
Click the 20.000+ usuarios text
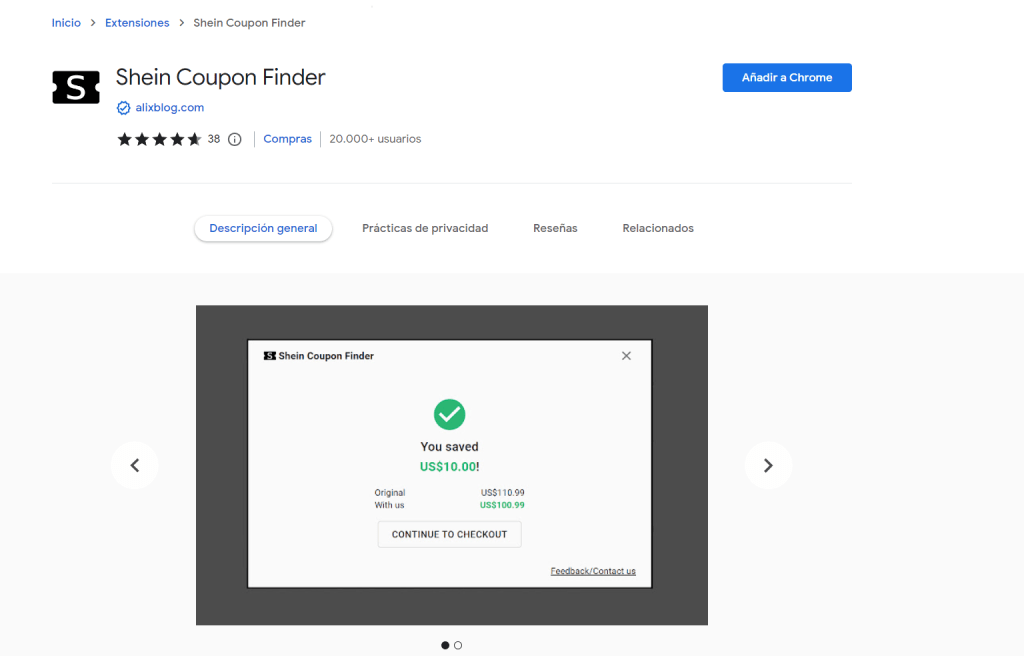click(375, 139)
